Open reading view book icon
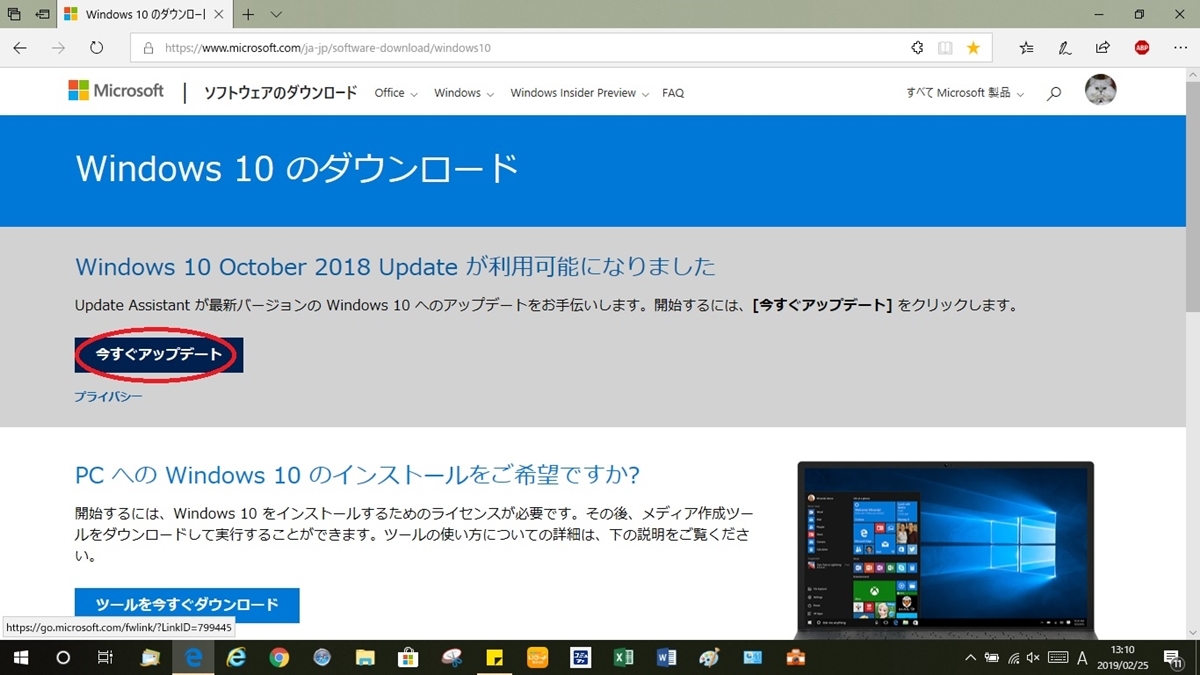 945,47
